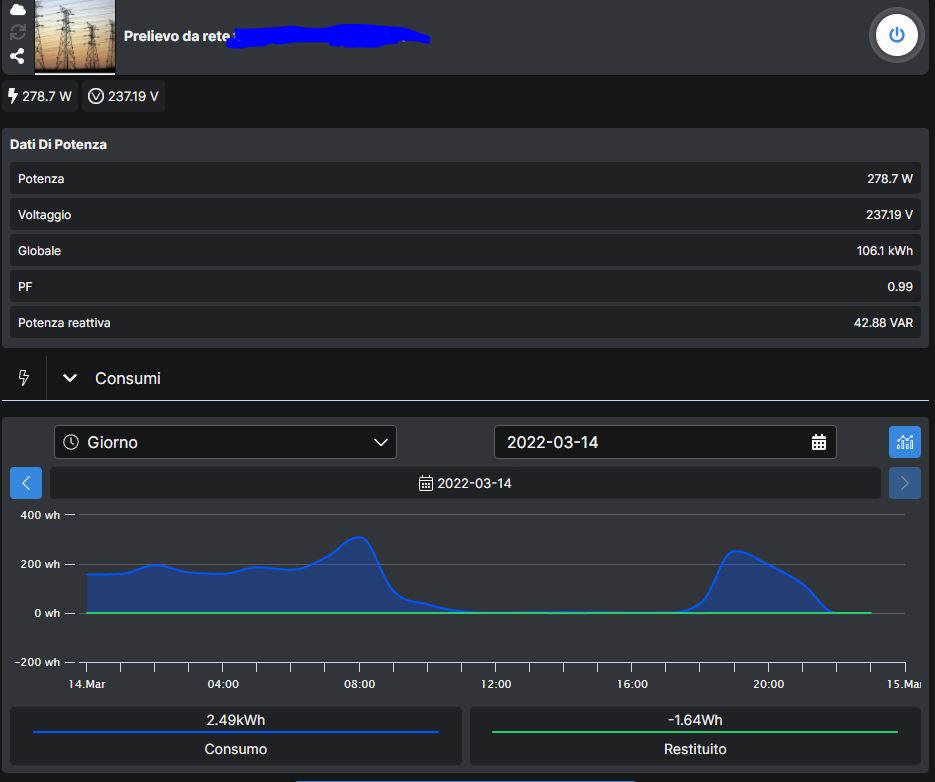935x782 pixels.
Task: Click the cloud connection icon
Action: pyautogui.click(x=17, y=9)
